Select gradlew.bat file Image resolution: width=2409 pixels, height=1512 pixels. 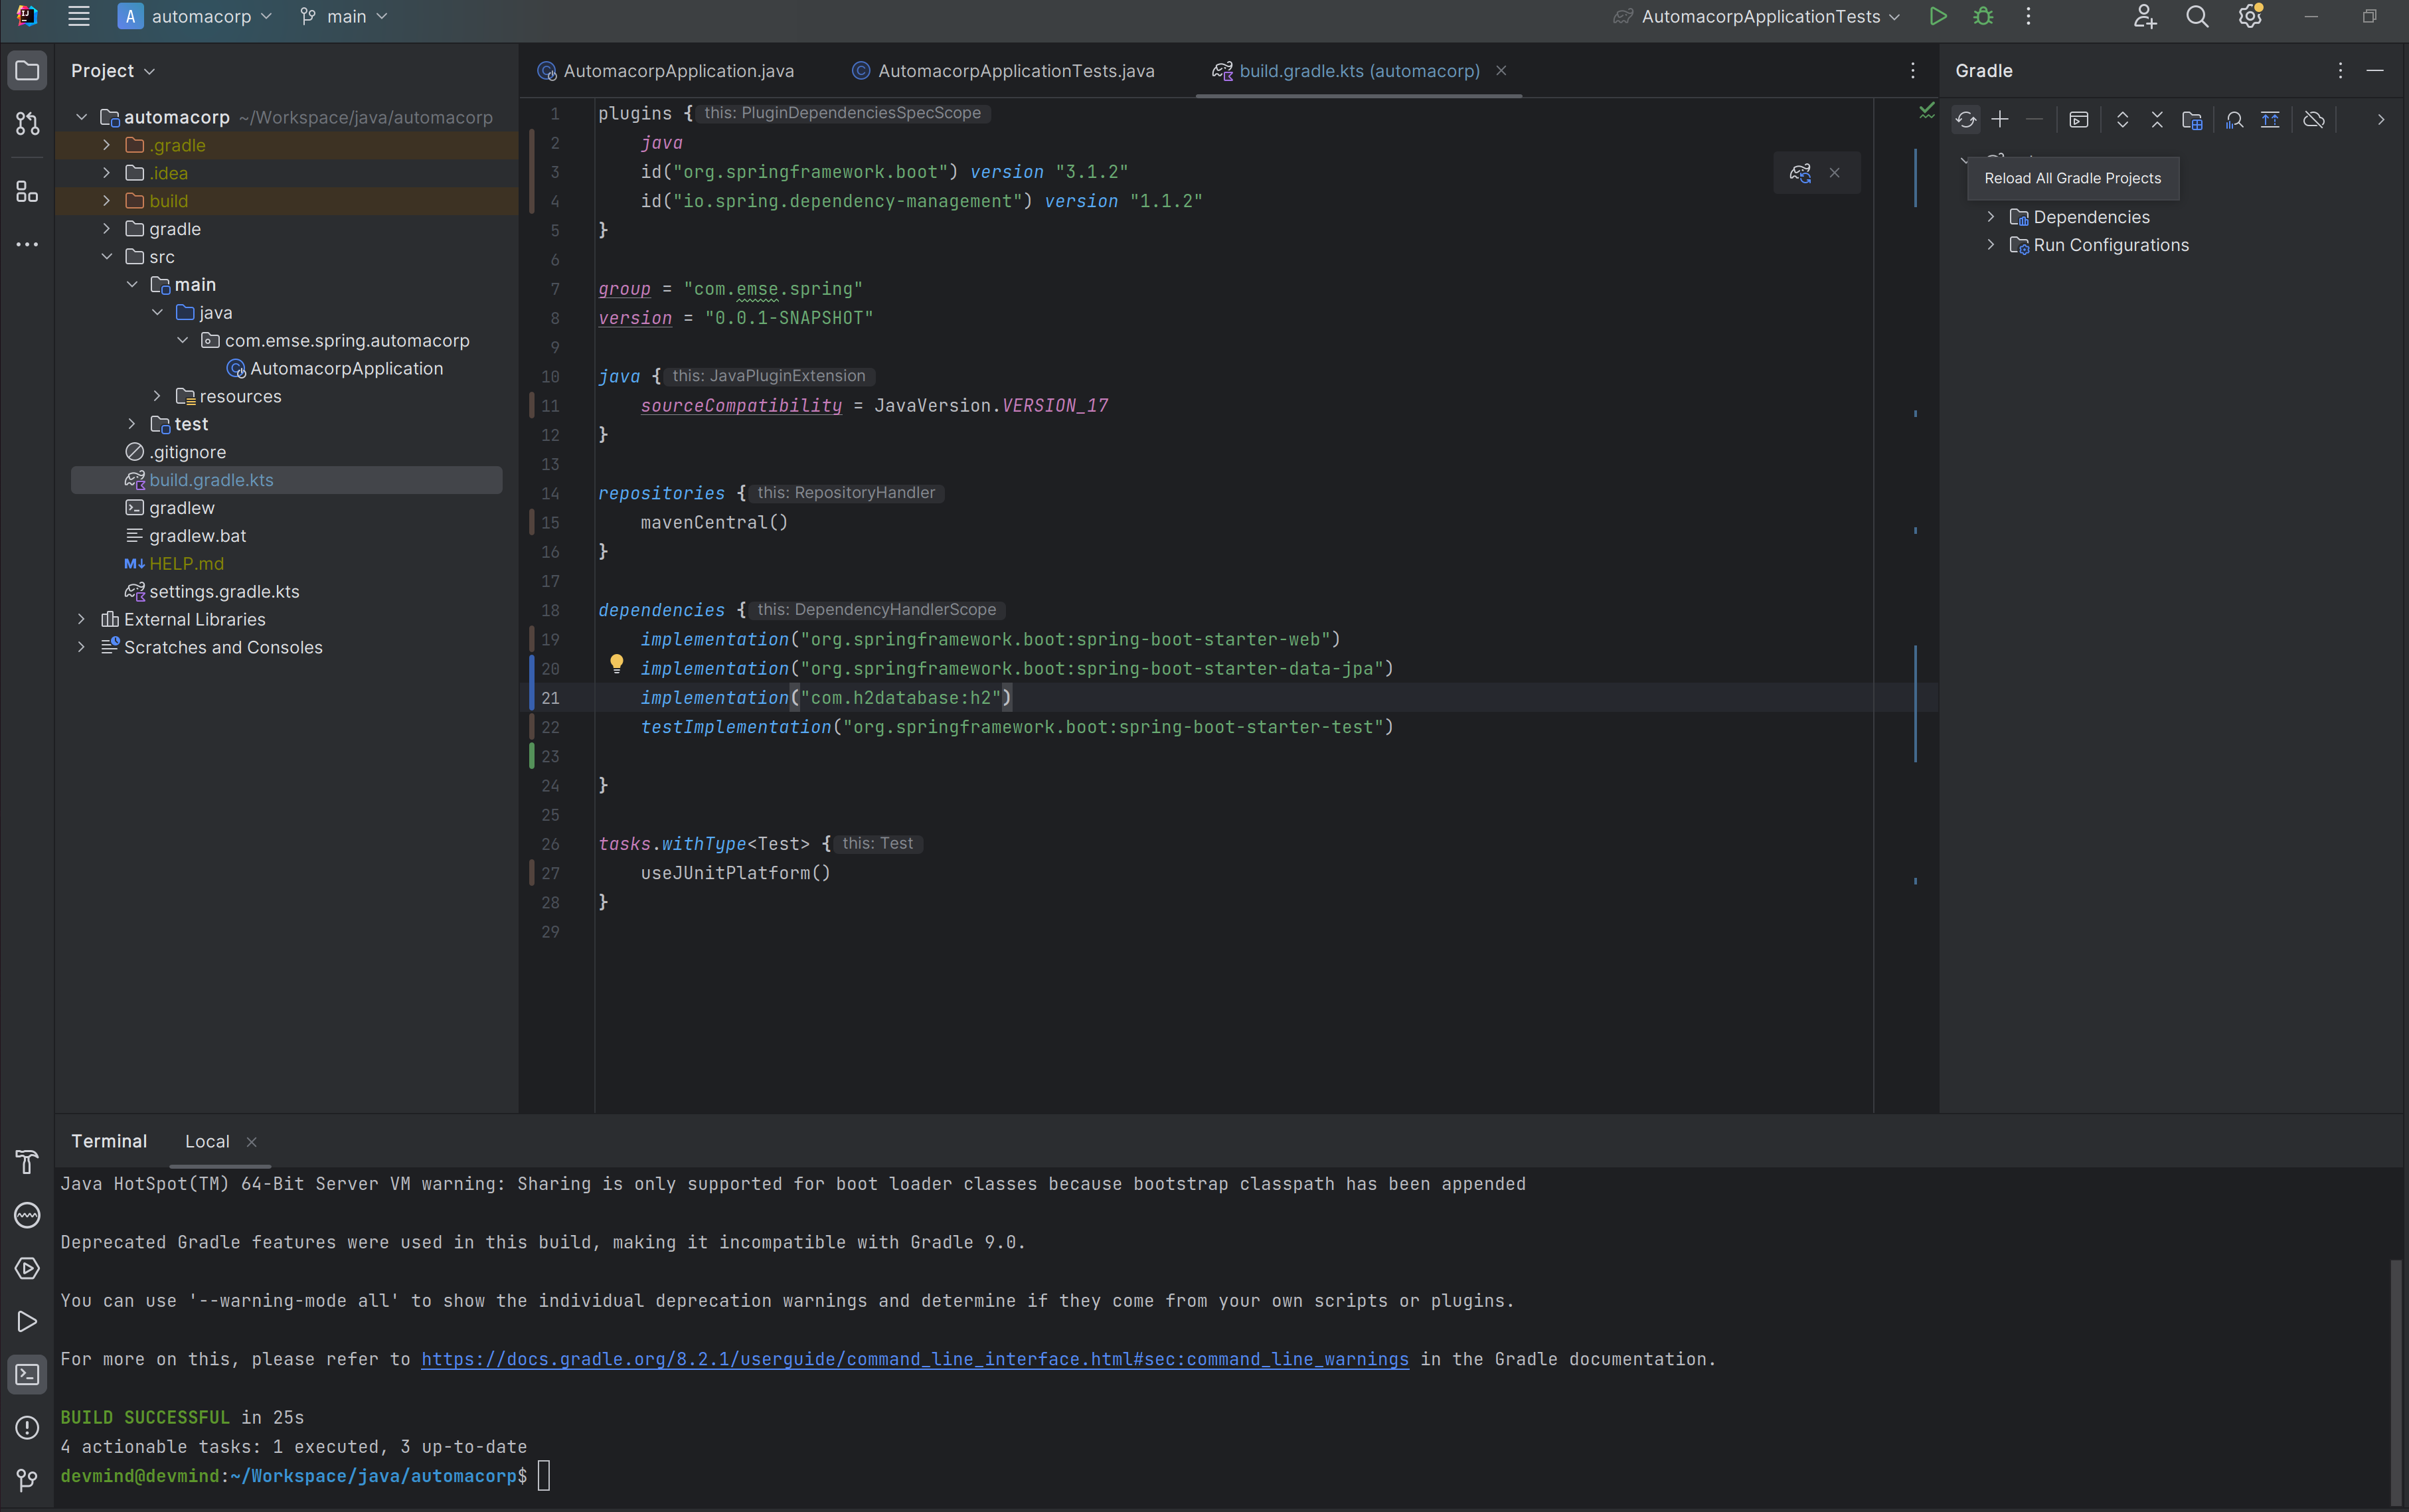[x=197, y=536]
